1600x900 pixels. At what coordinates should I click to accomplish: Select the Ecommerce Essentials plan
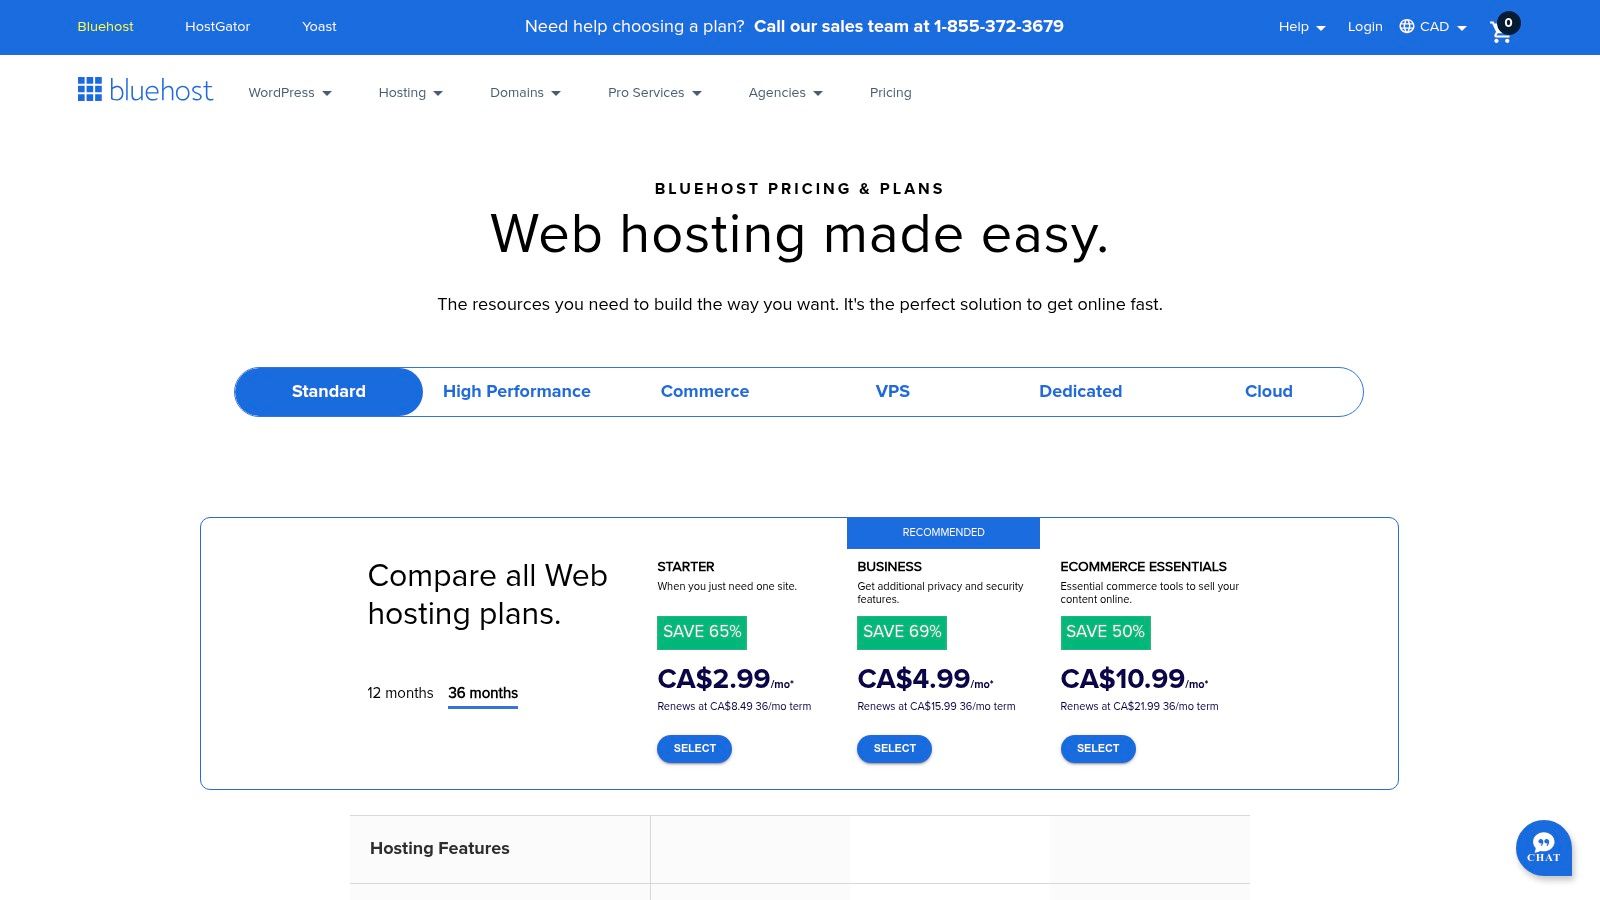click(x=1098, y=748)
